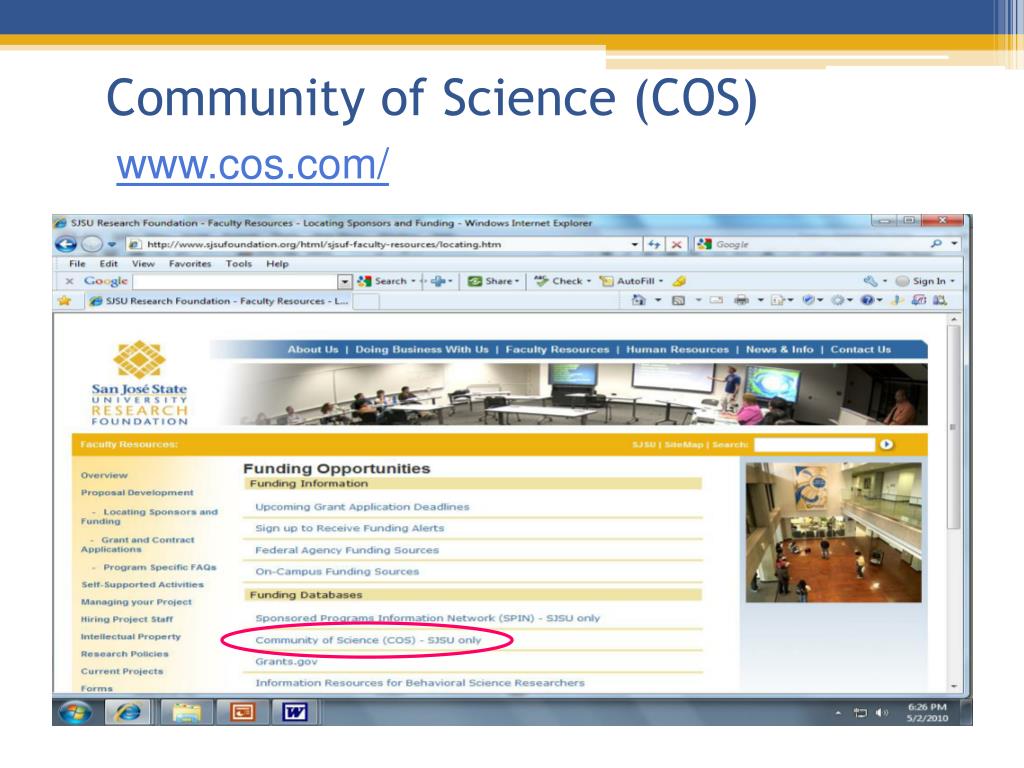
Task: Click the Google Toolbar Search button
Action: [x=386, y=281]
